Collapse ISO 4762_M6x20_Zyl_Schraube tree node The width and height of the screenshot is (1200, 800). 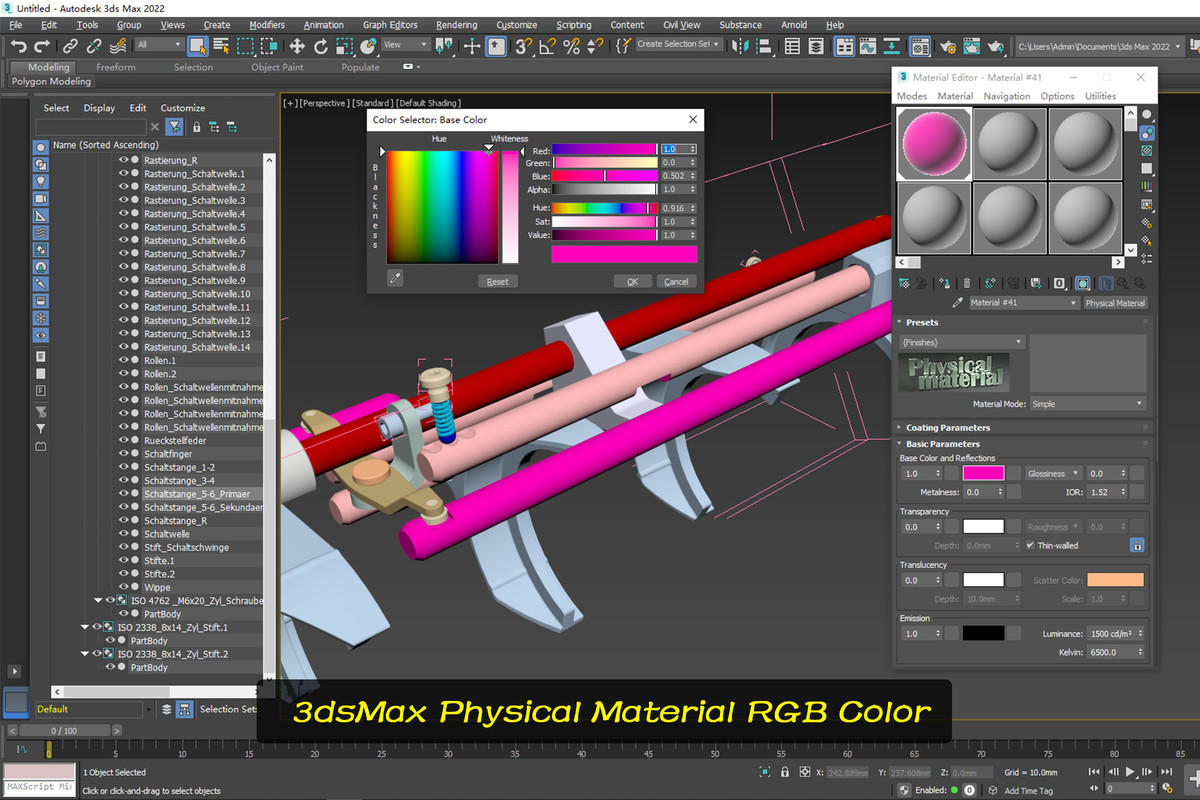point(98,601)
